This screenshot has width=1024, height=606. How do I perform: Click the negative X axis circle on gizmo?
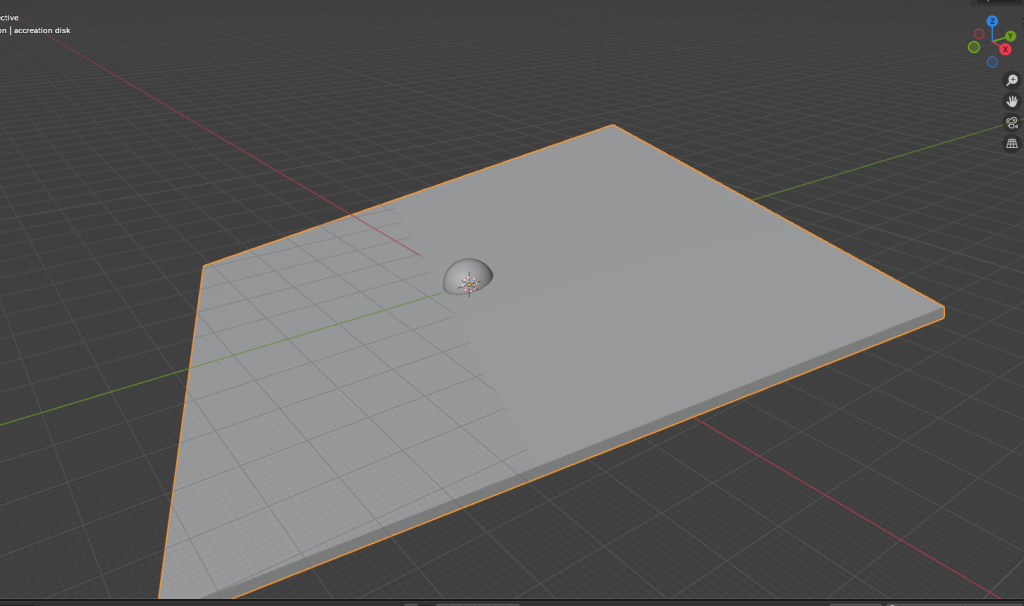click(x=979, y=34)
